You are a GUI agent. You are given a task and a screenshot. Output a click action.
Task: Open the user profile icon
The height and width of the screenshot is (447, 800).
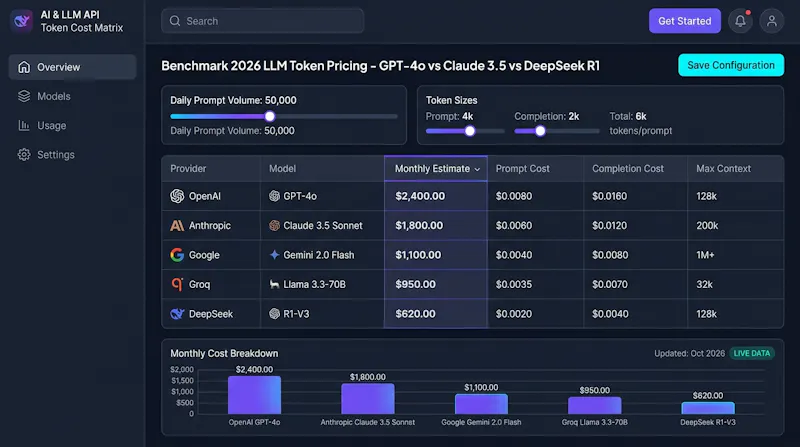771,21
